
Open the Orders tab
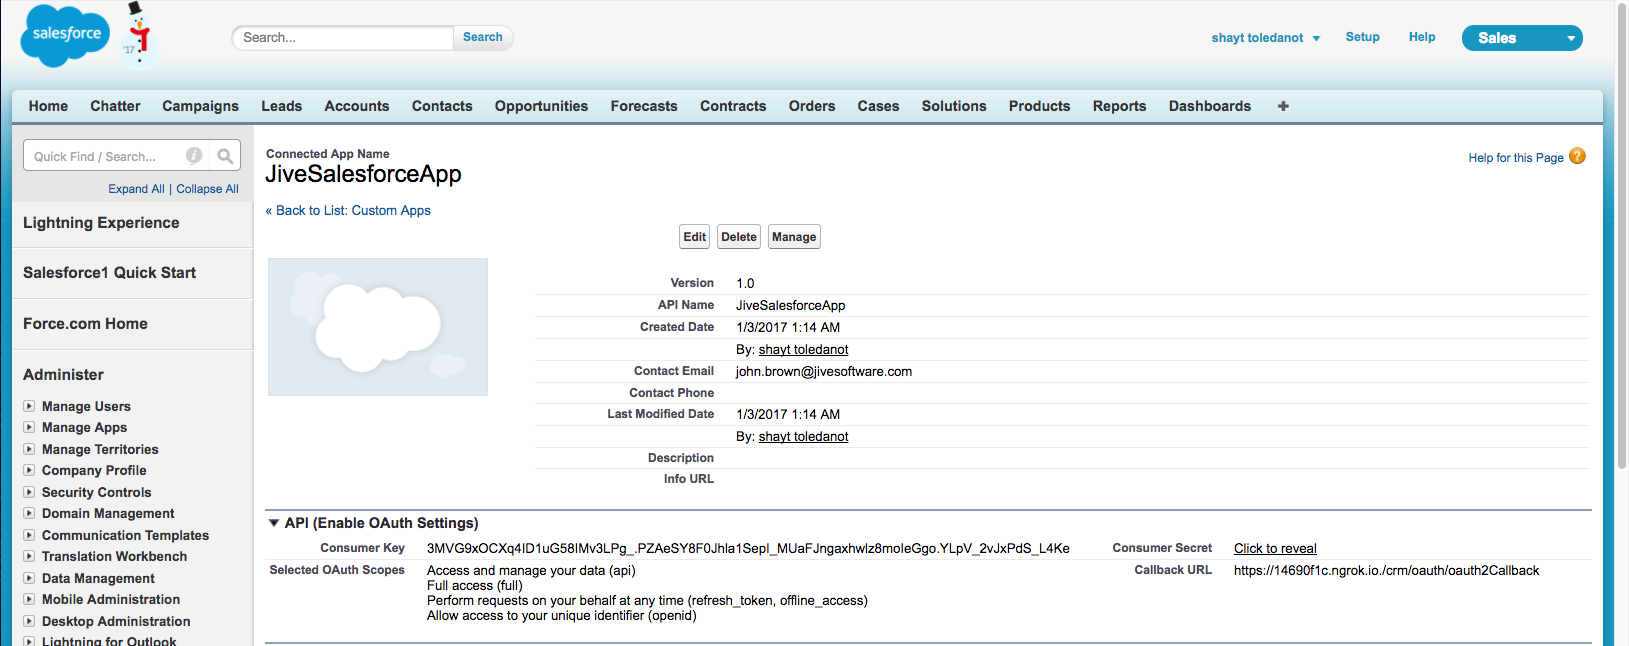pyautogui.click(x=811, y=106)
